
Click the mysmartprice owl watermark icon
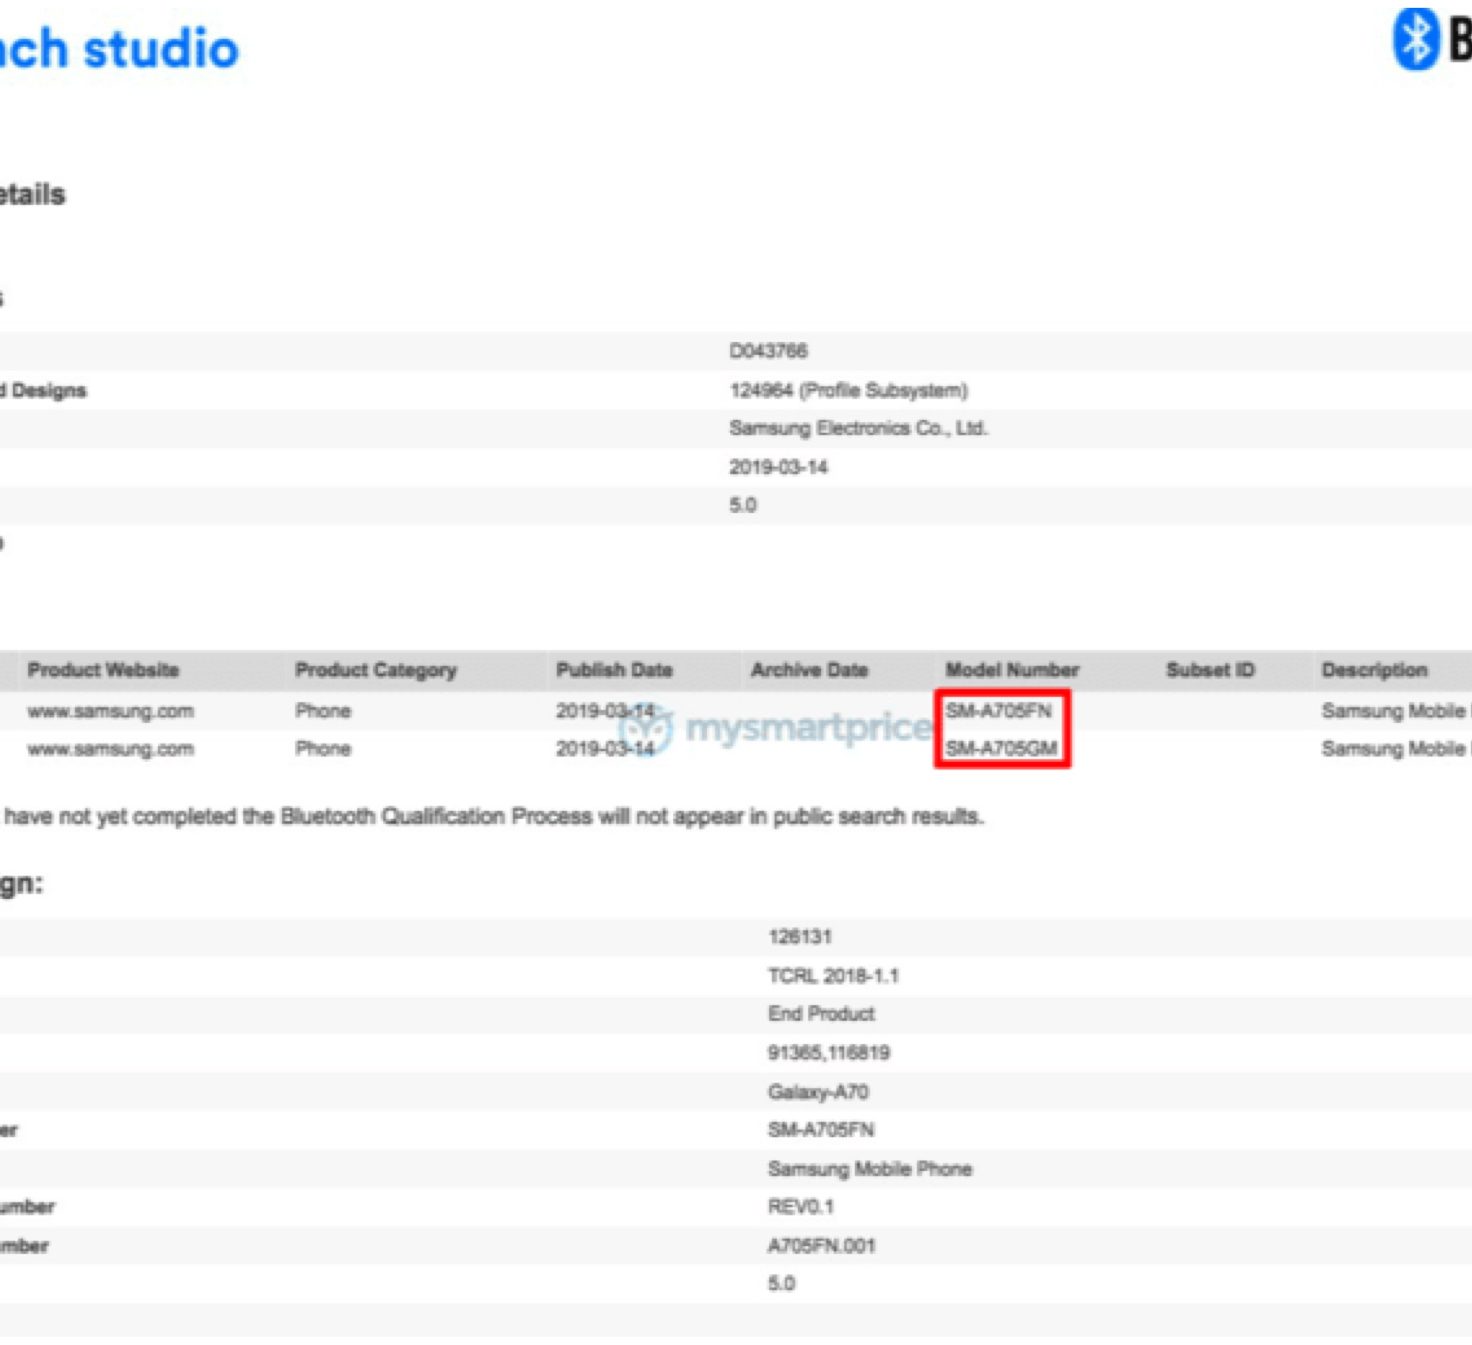647,730
